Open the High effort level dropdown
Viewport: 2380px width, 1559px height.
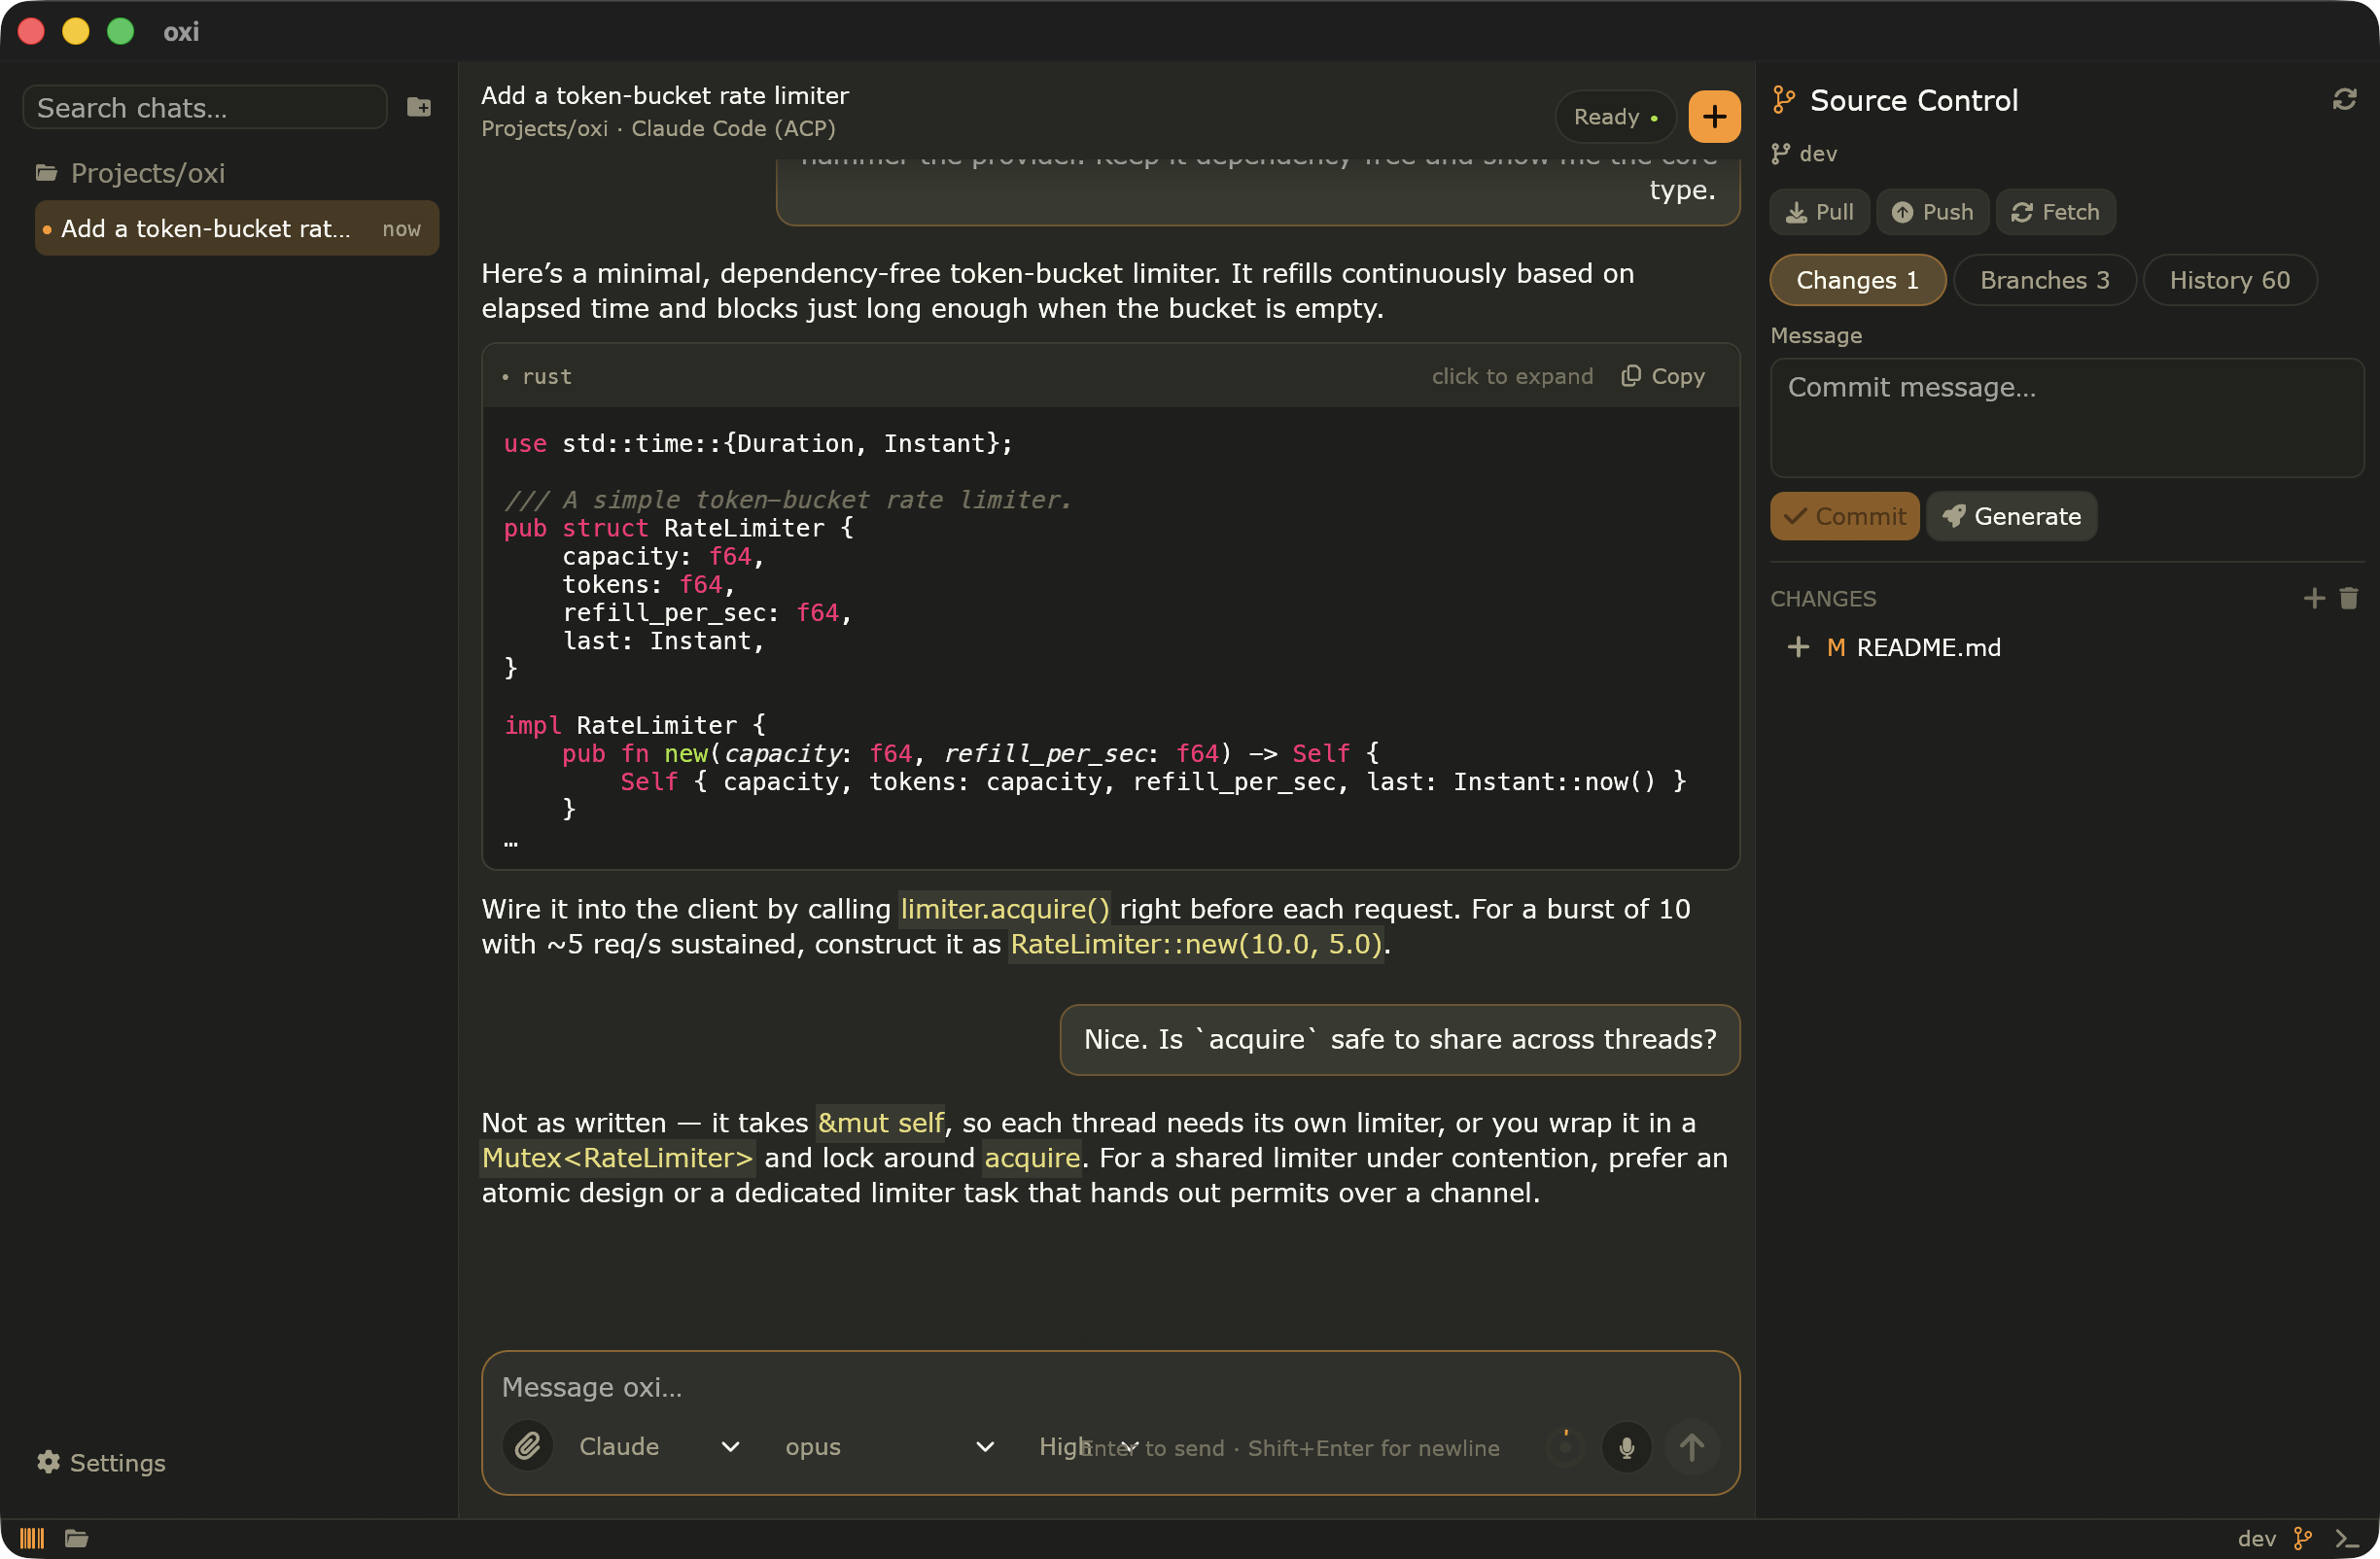(x=1088, y=1446)
